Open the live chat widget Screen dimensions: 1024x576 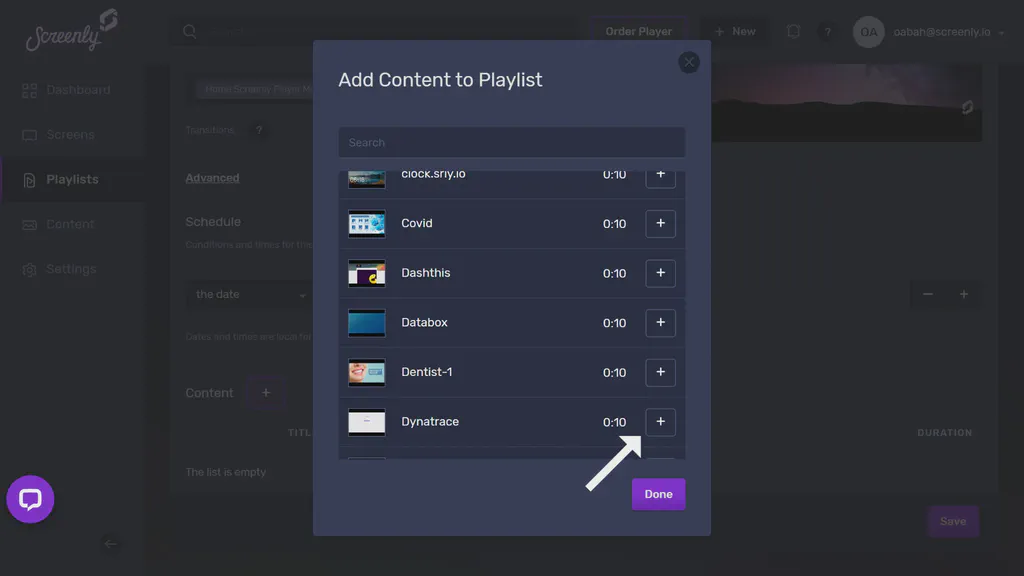30,499
